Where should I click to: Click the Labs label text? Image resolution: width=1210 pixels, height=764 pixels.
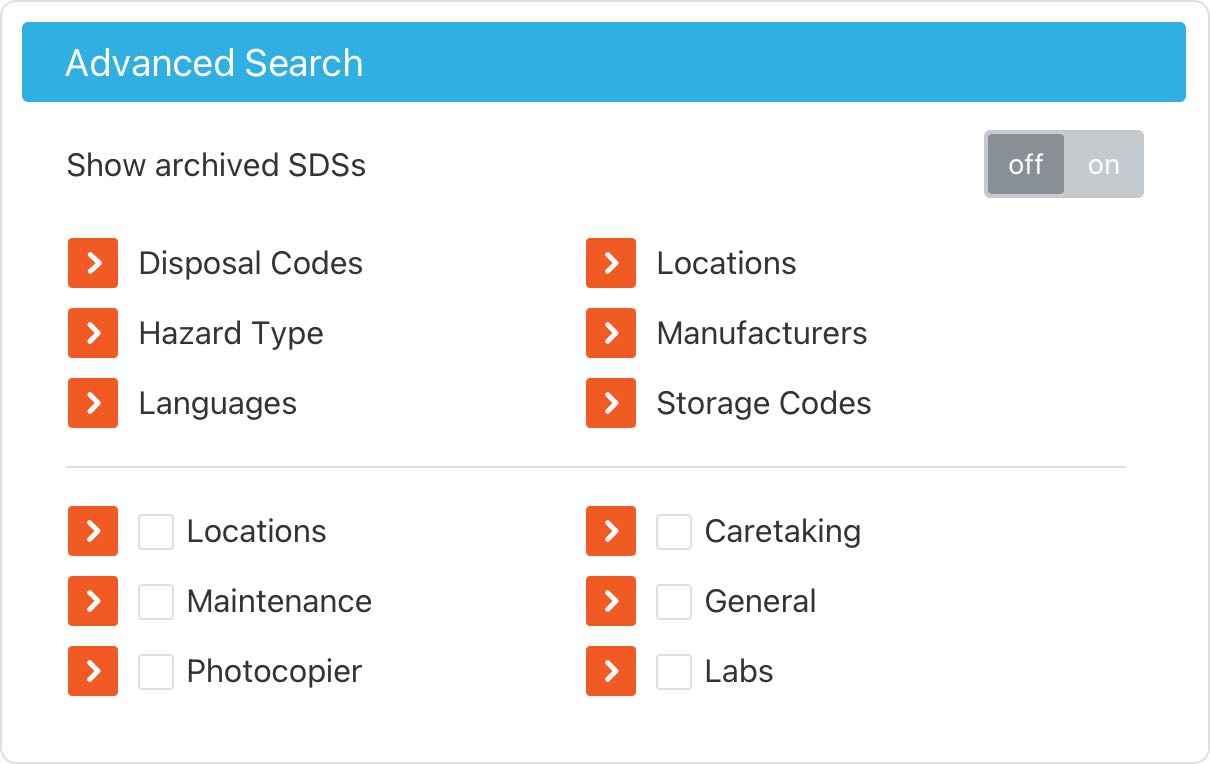click(739, 671)
